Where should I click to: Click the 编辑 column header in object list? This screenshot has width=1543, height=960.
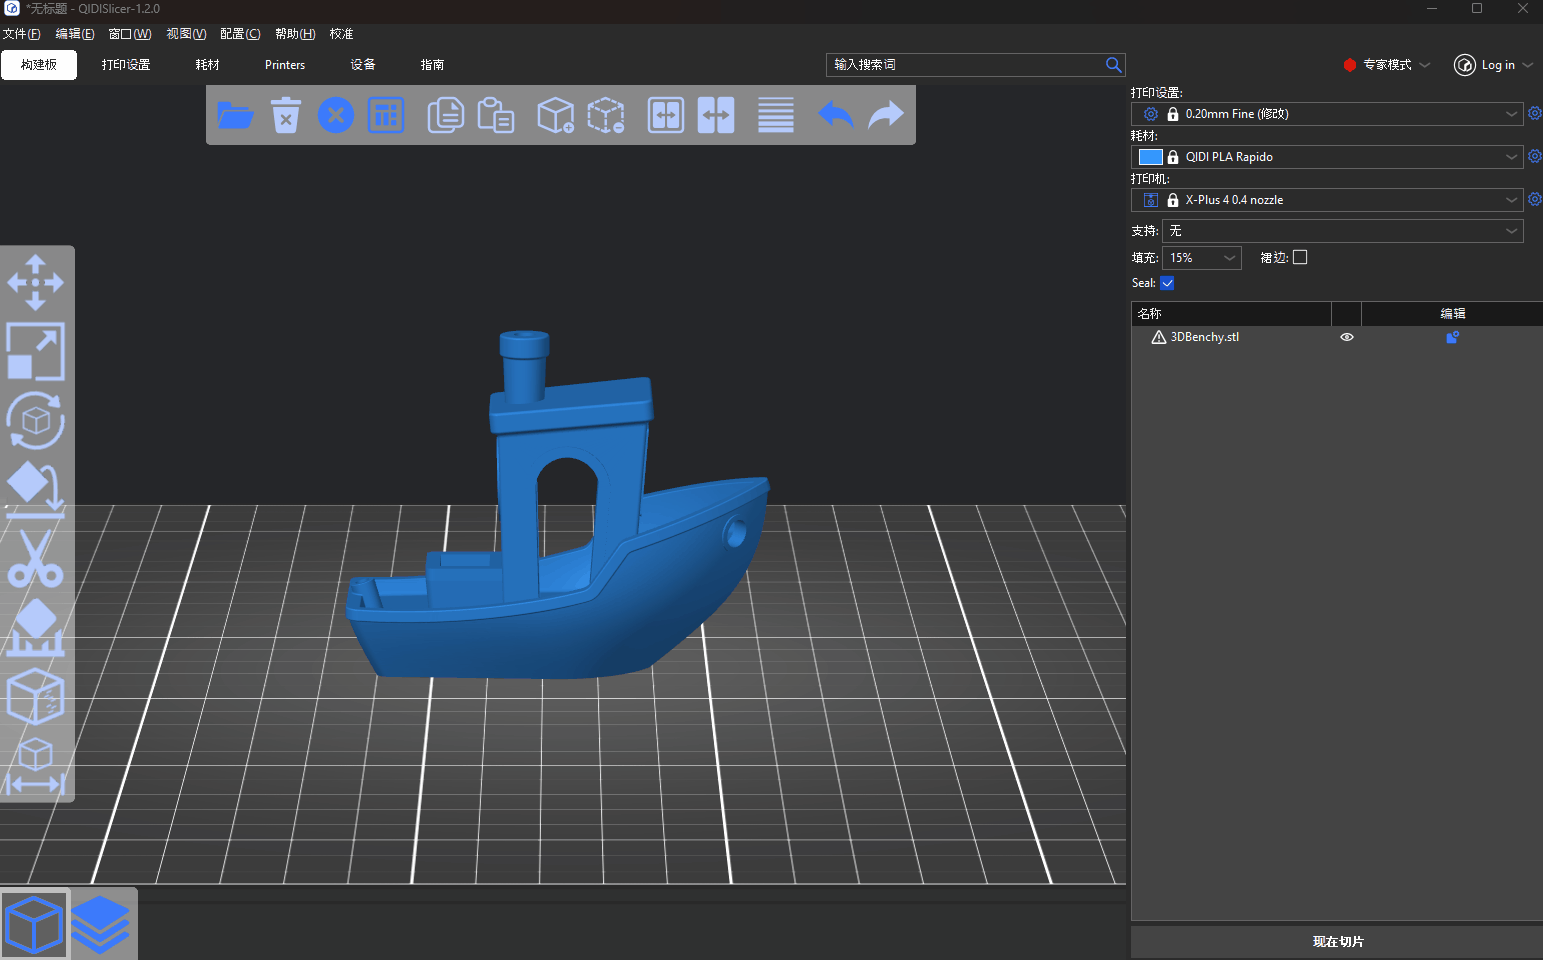[1452, 314]
